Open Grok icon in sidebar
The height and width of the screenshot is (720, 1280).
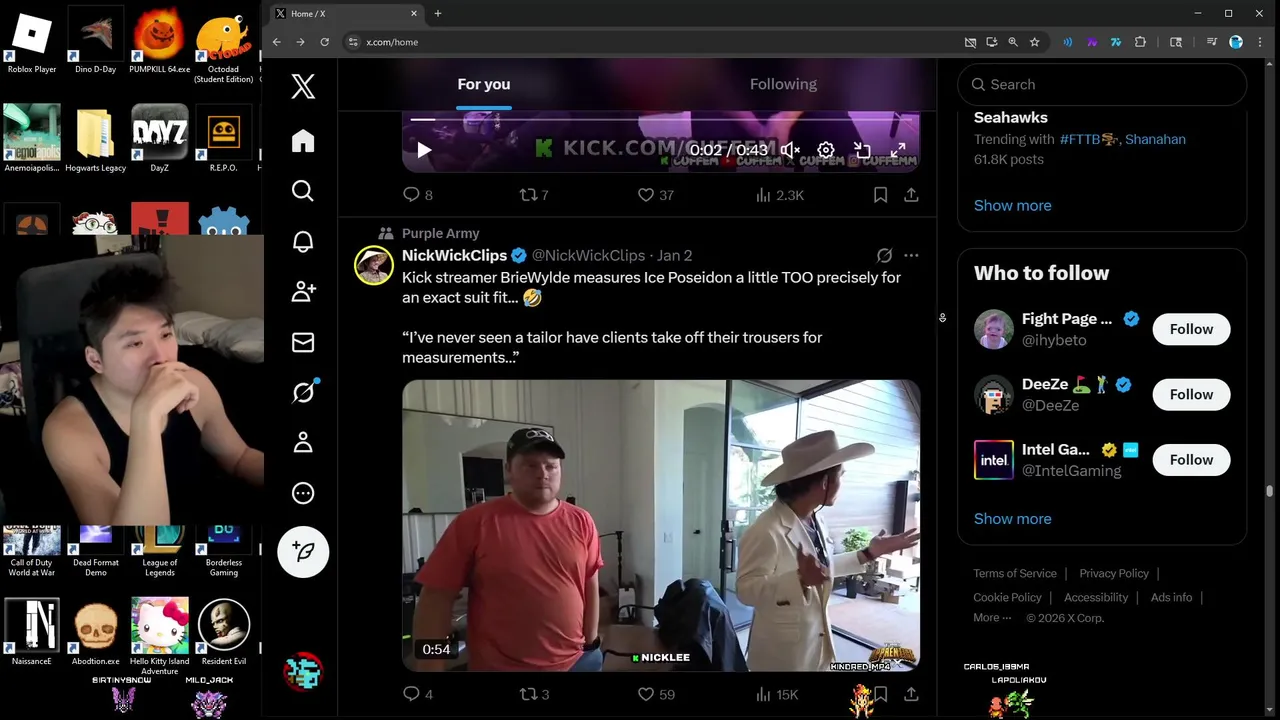tap(303, 393)
